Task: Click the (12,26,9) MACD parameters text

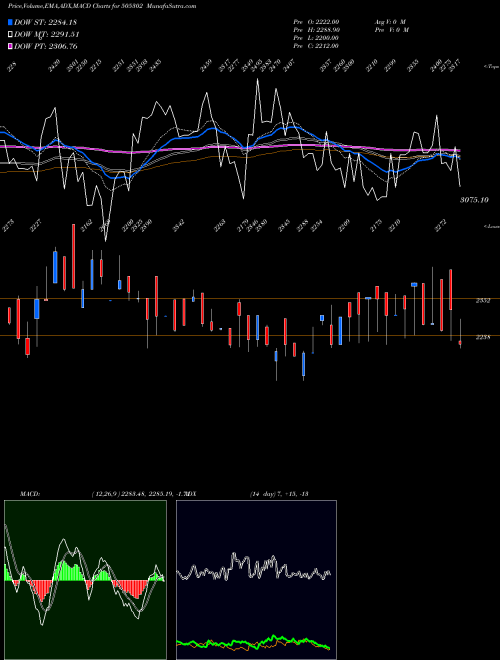Action: pyautogui.click(x=143, y=494)
